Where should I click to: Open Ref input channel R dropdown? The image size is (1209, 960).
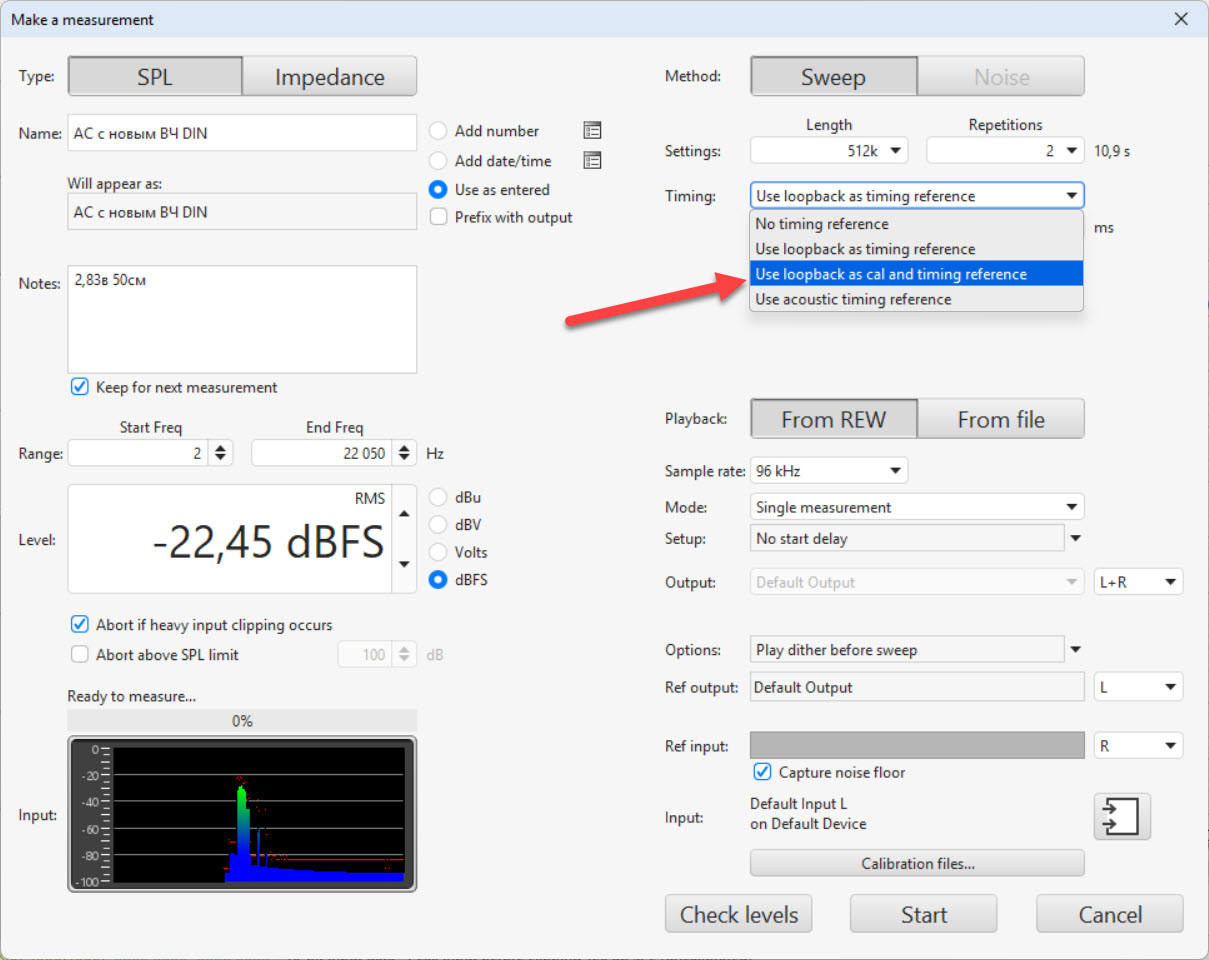(1139, 746)
